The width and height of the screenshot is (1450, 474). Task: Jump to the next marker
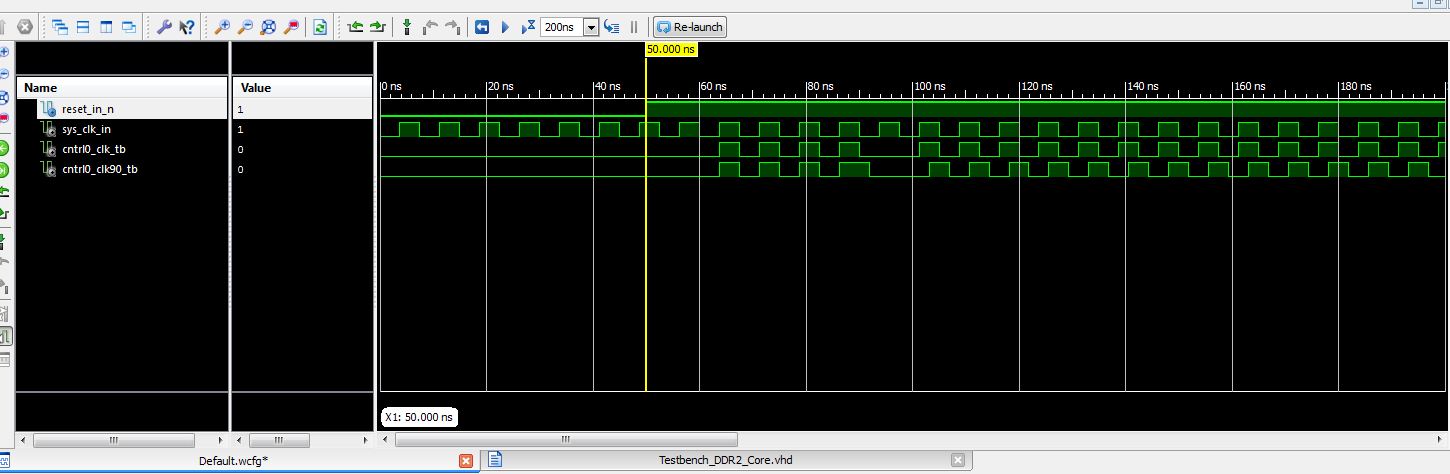(453, 27)
